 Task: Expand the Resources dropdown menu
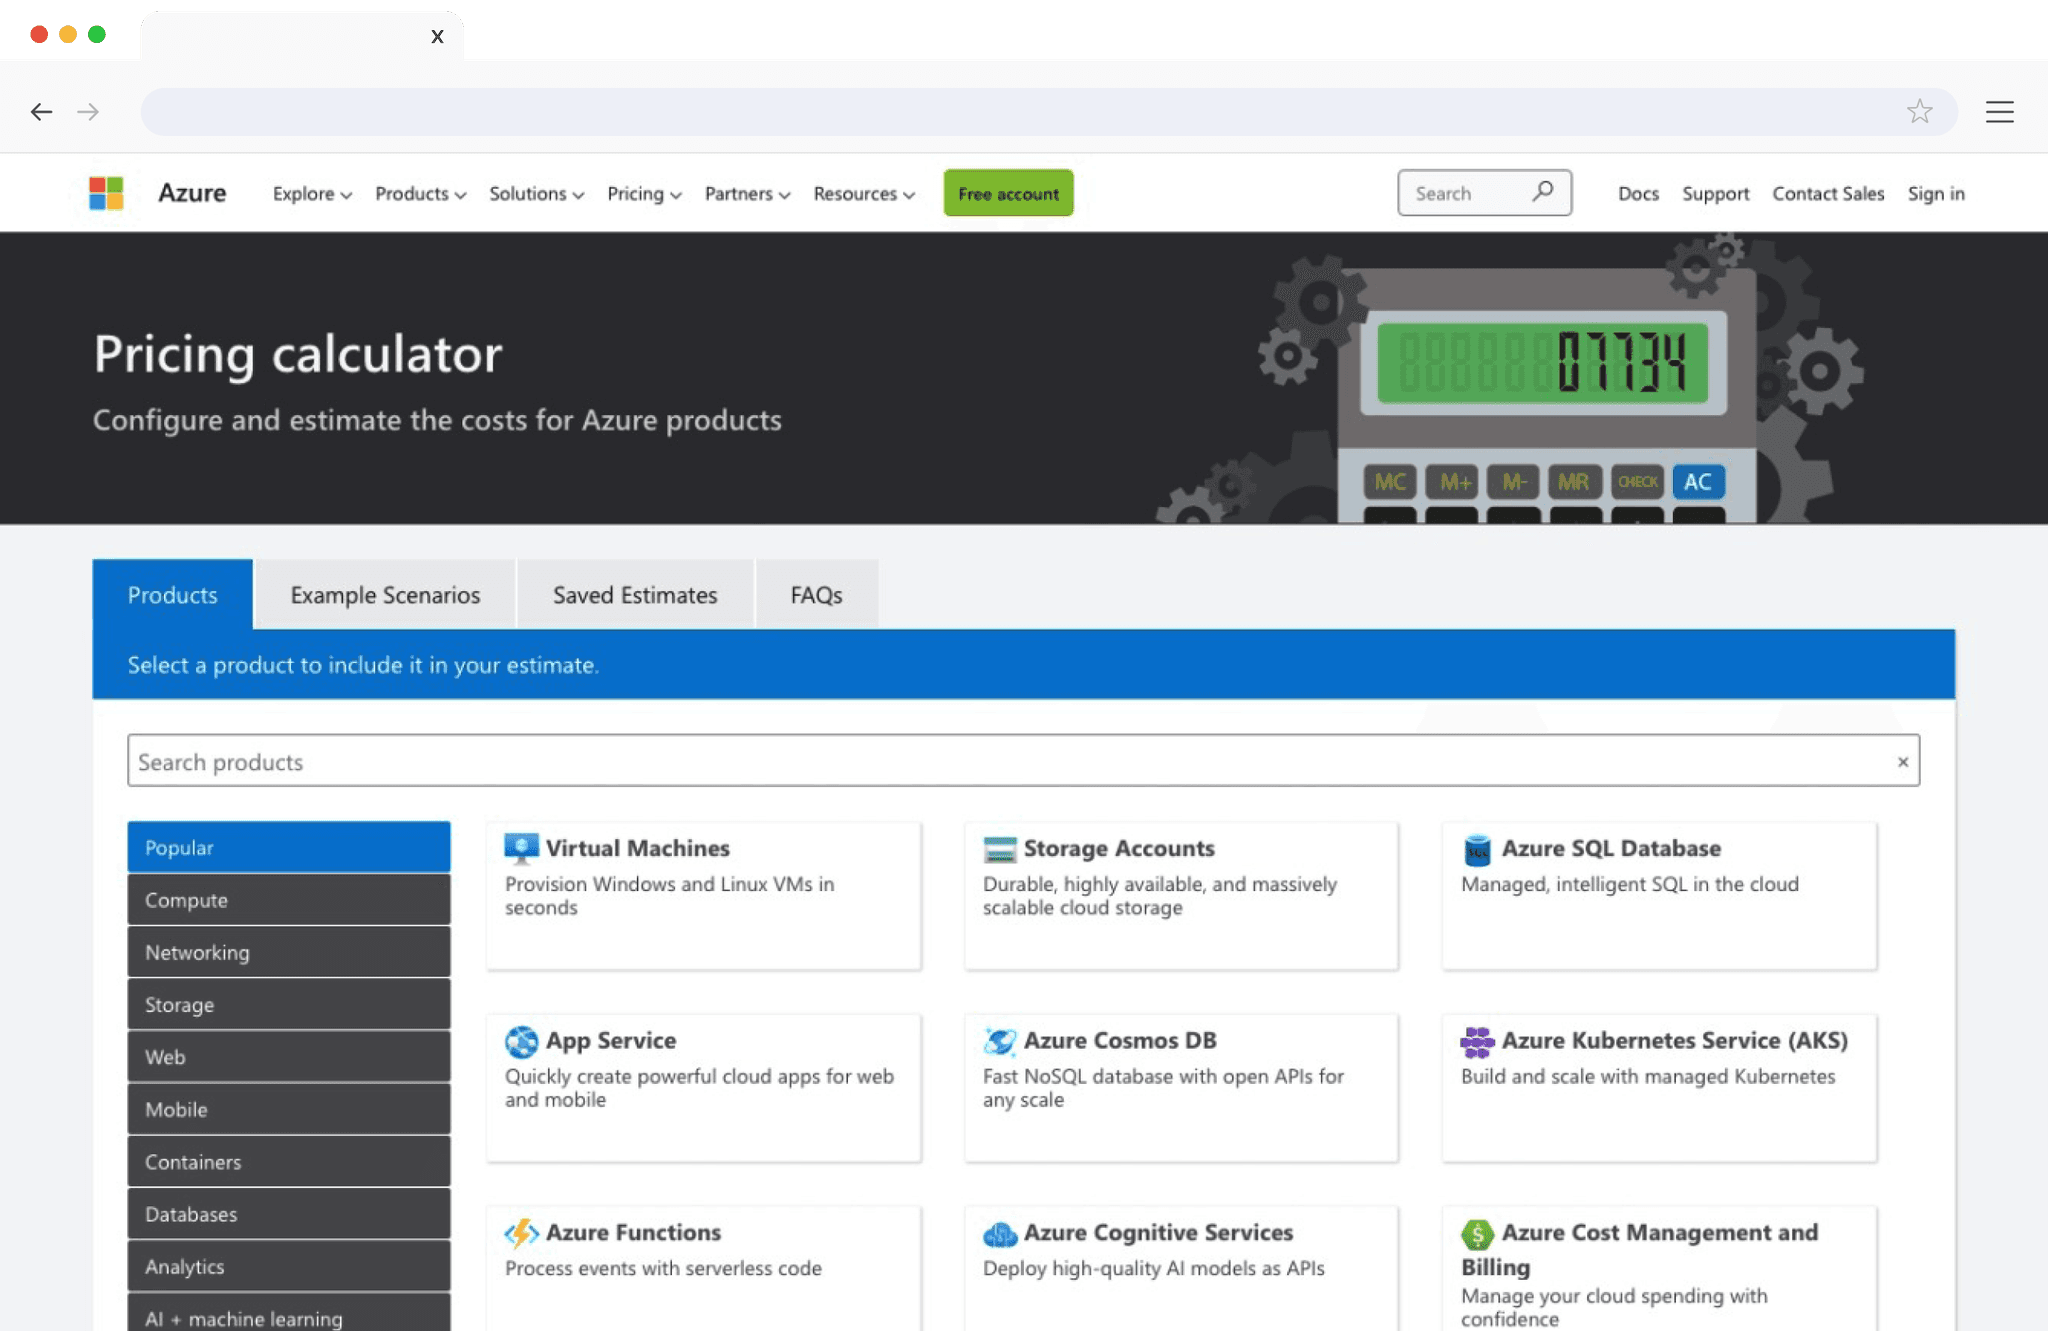click(x=863, y=194)
